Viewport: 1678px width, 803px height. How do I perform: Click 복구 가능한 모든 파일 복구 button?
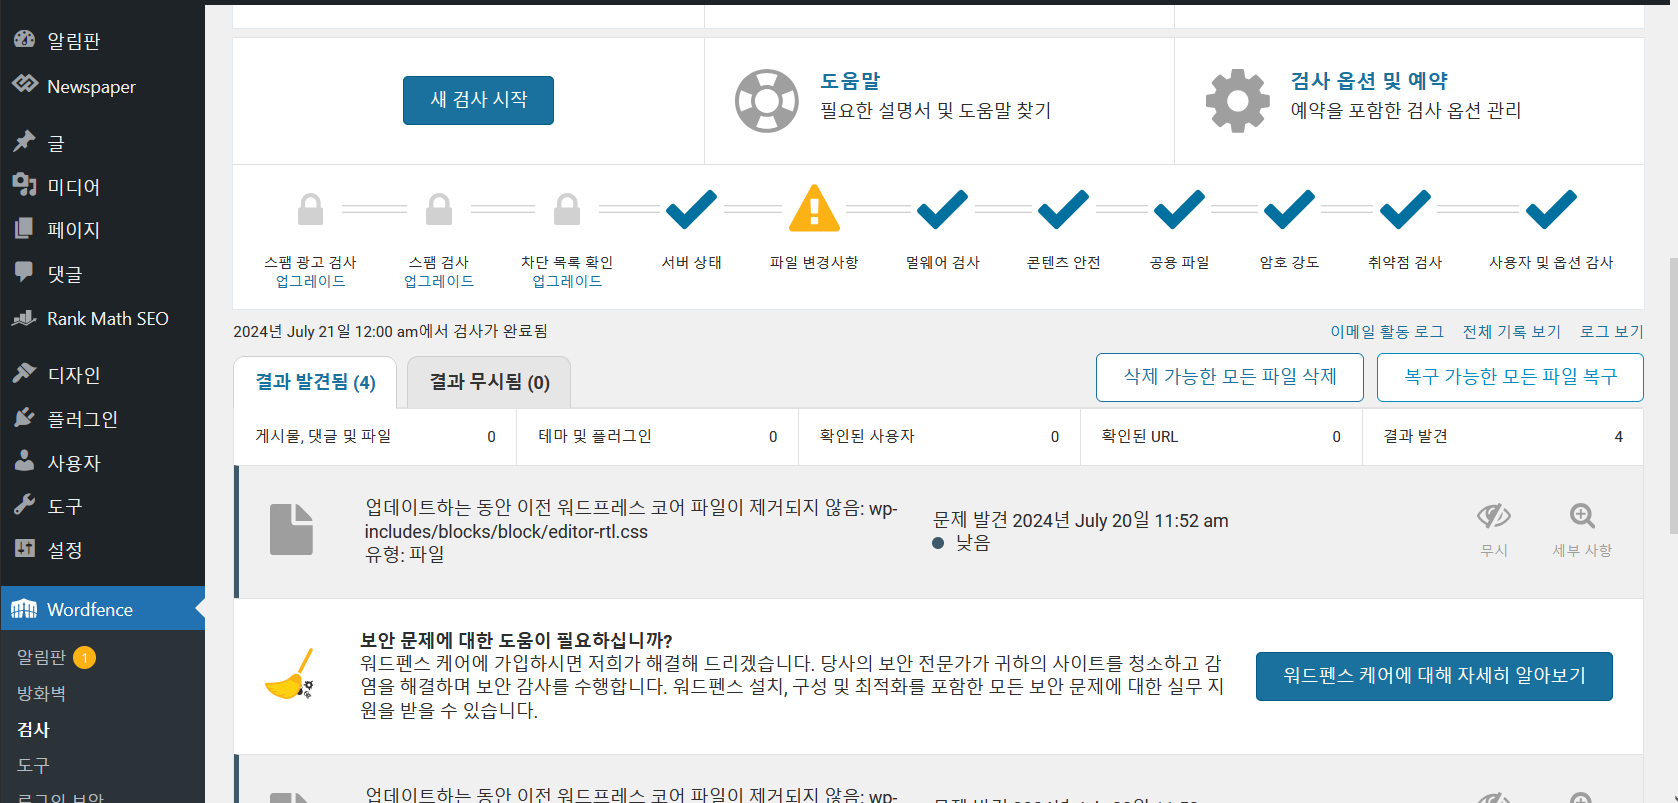[x=1510, y=377]
